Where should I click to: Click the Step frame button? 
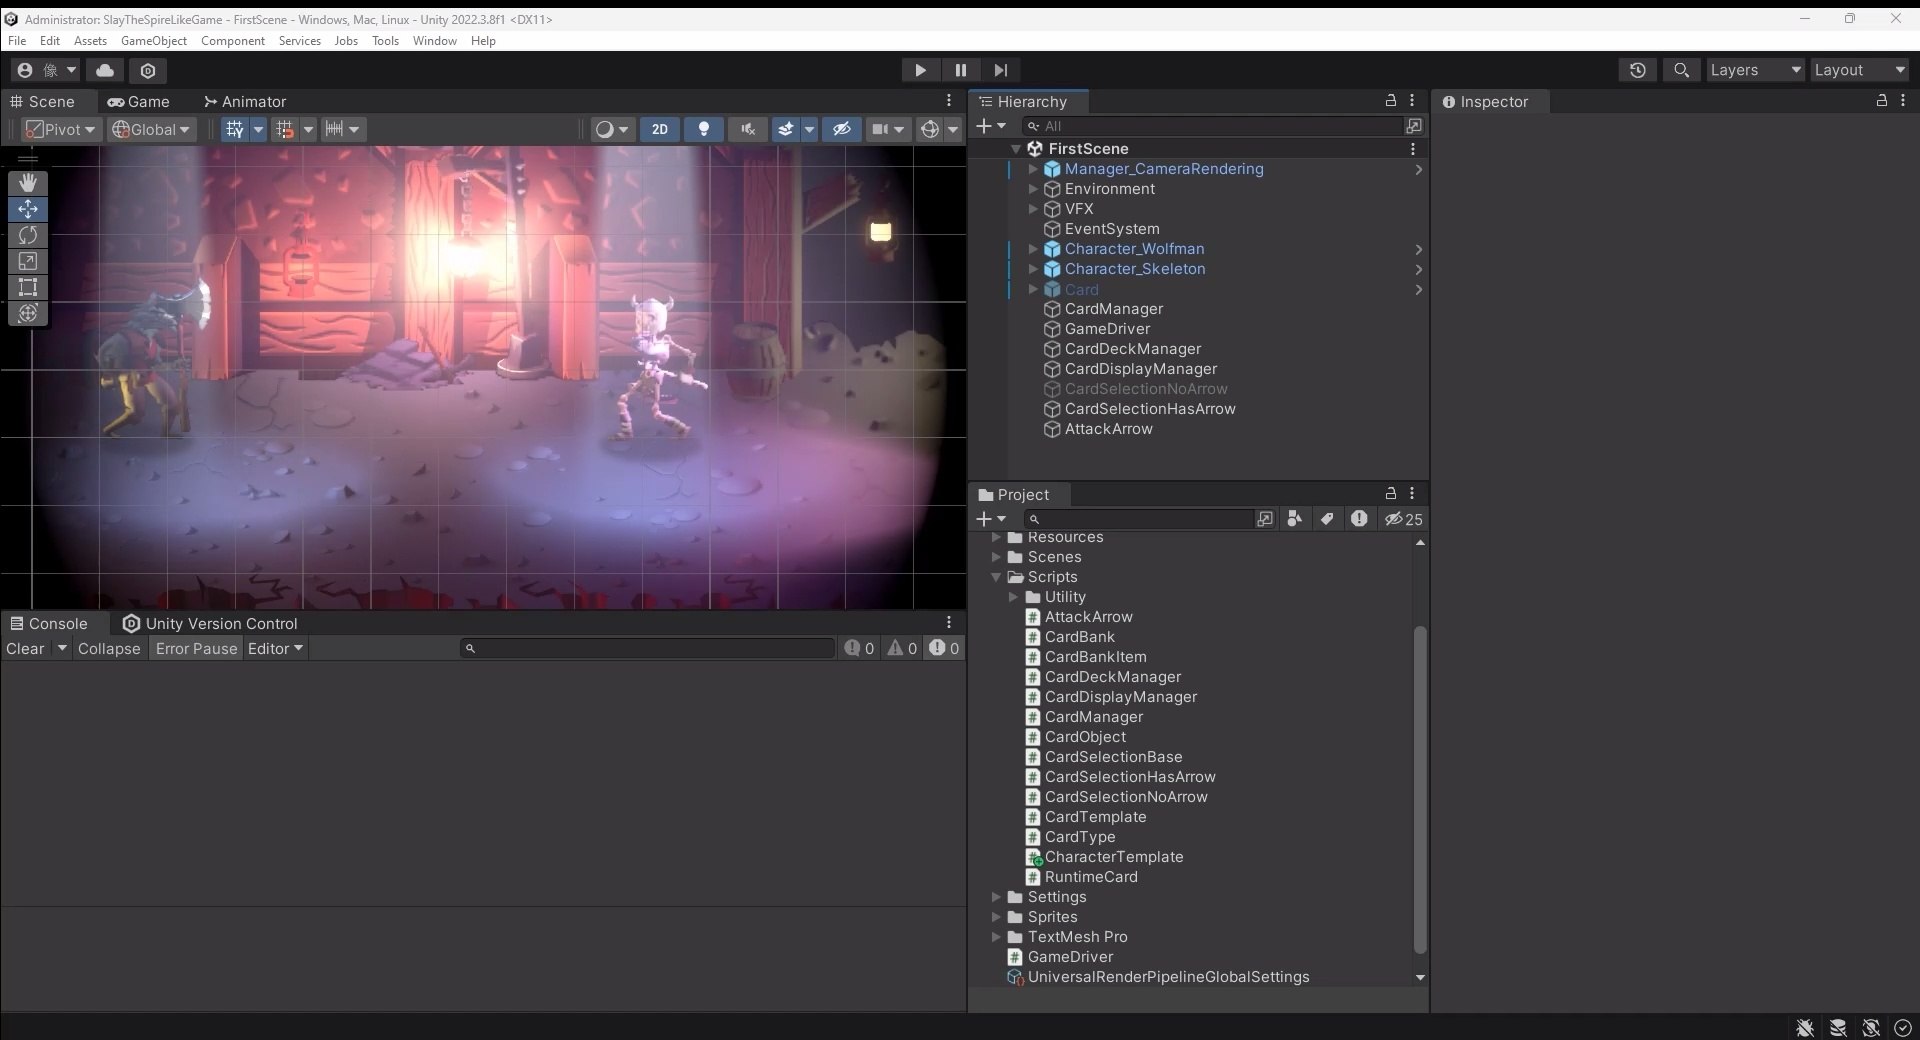coord(1001,70)
